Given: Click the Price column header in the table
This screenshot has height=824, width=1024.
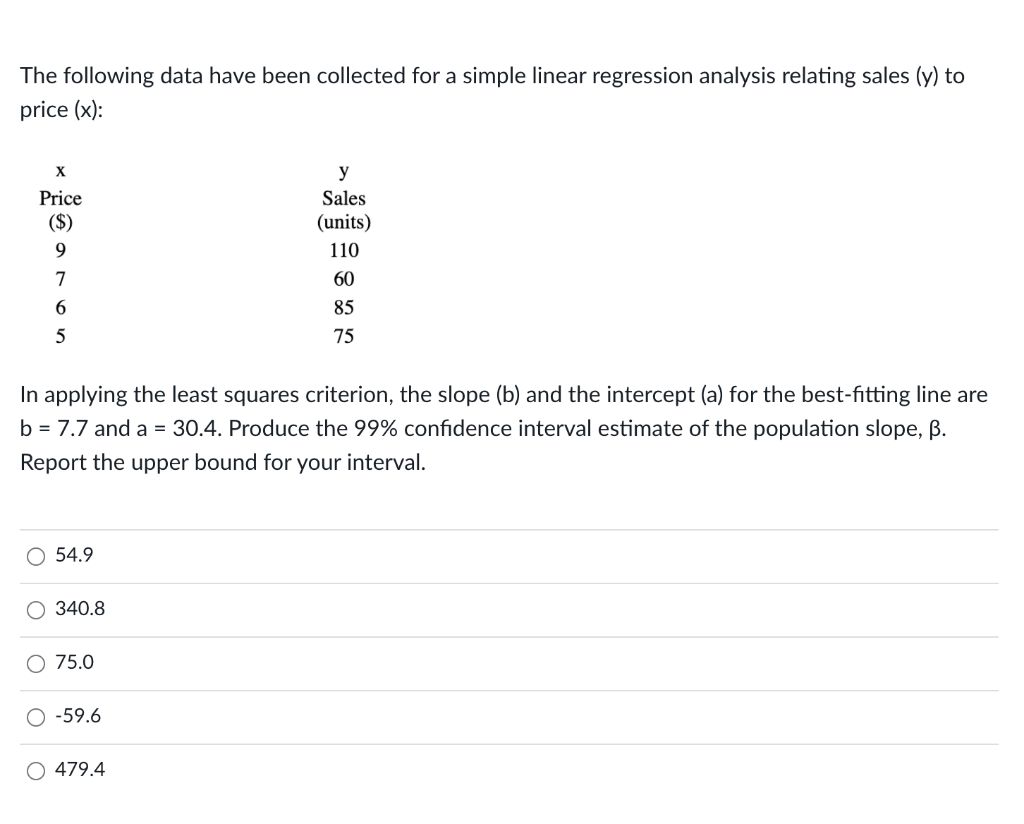Looking at the screenshot, I should click(60, 198).
